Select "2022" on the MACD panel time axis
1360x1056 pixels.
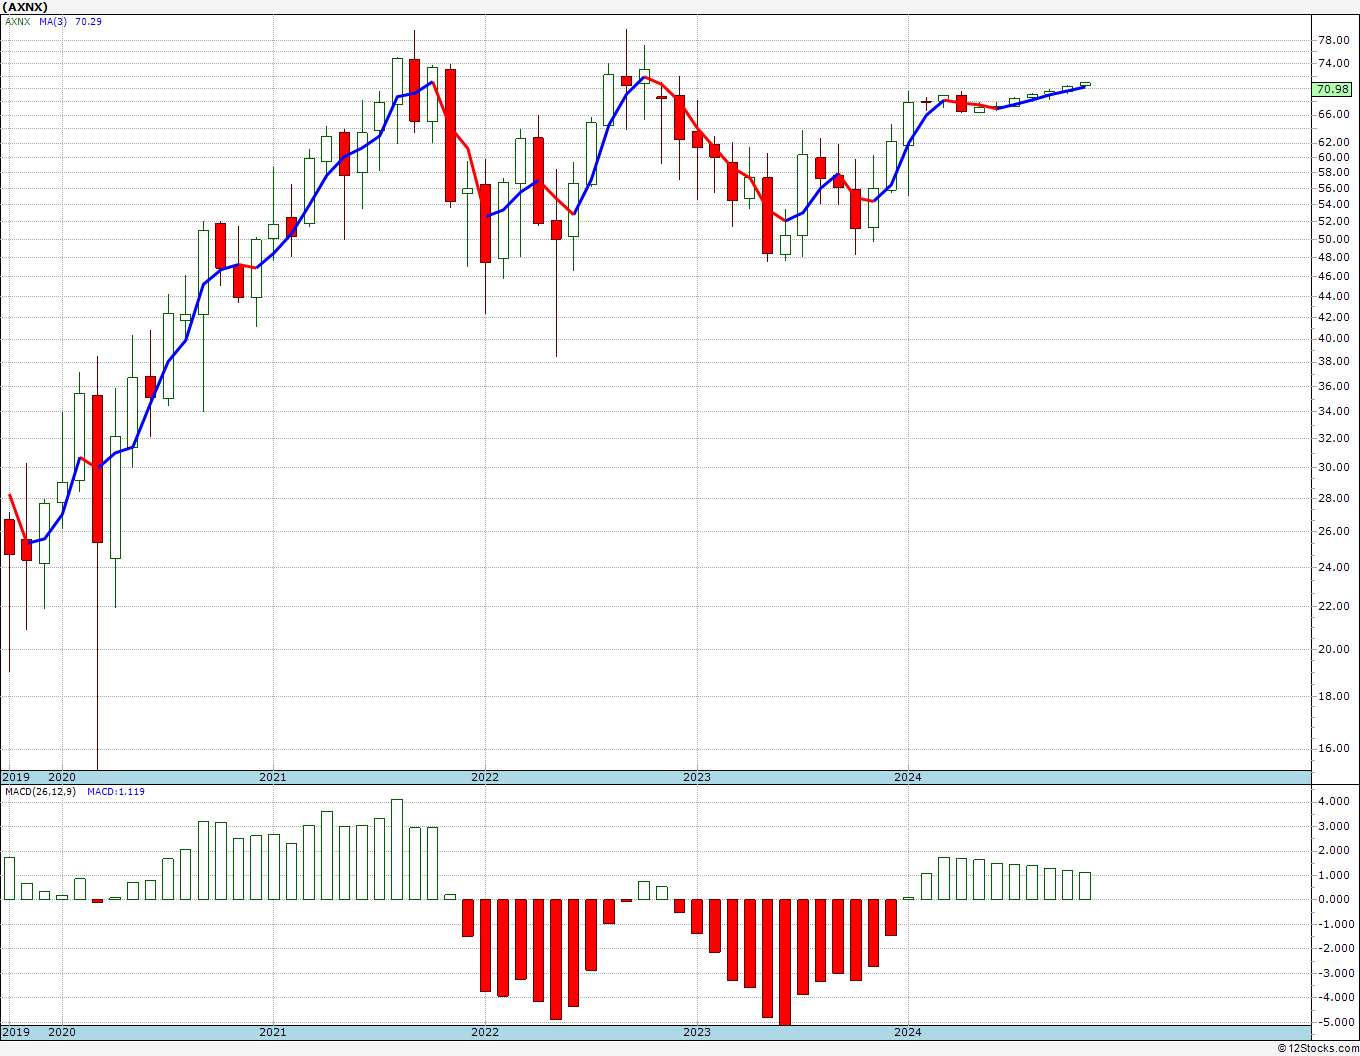coord(485,1032)
